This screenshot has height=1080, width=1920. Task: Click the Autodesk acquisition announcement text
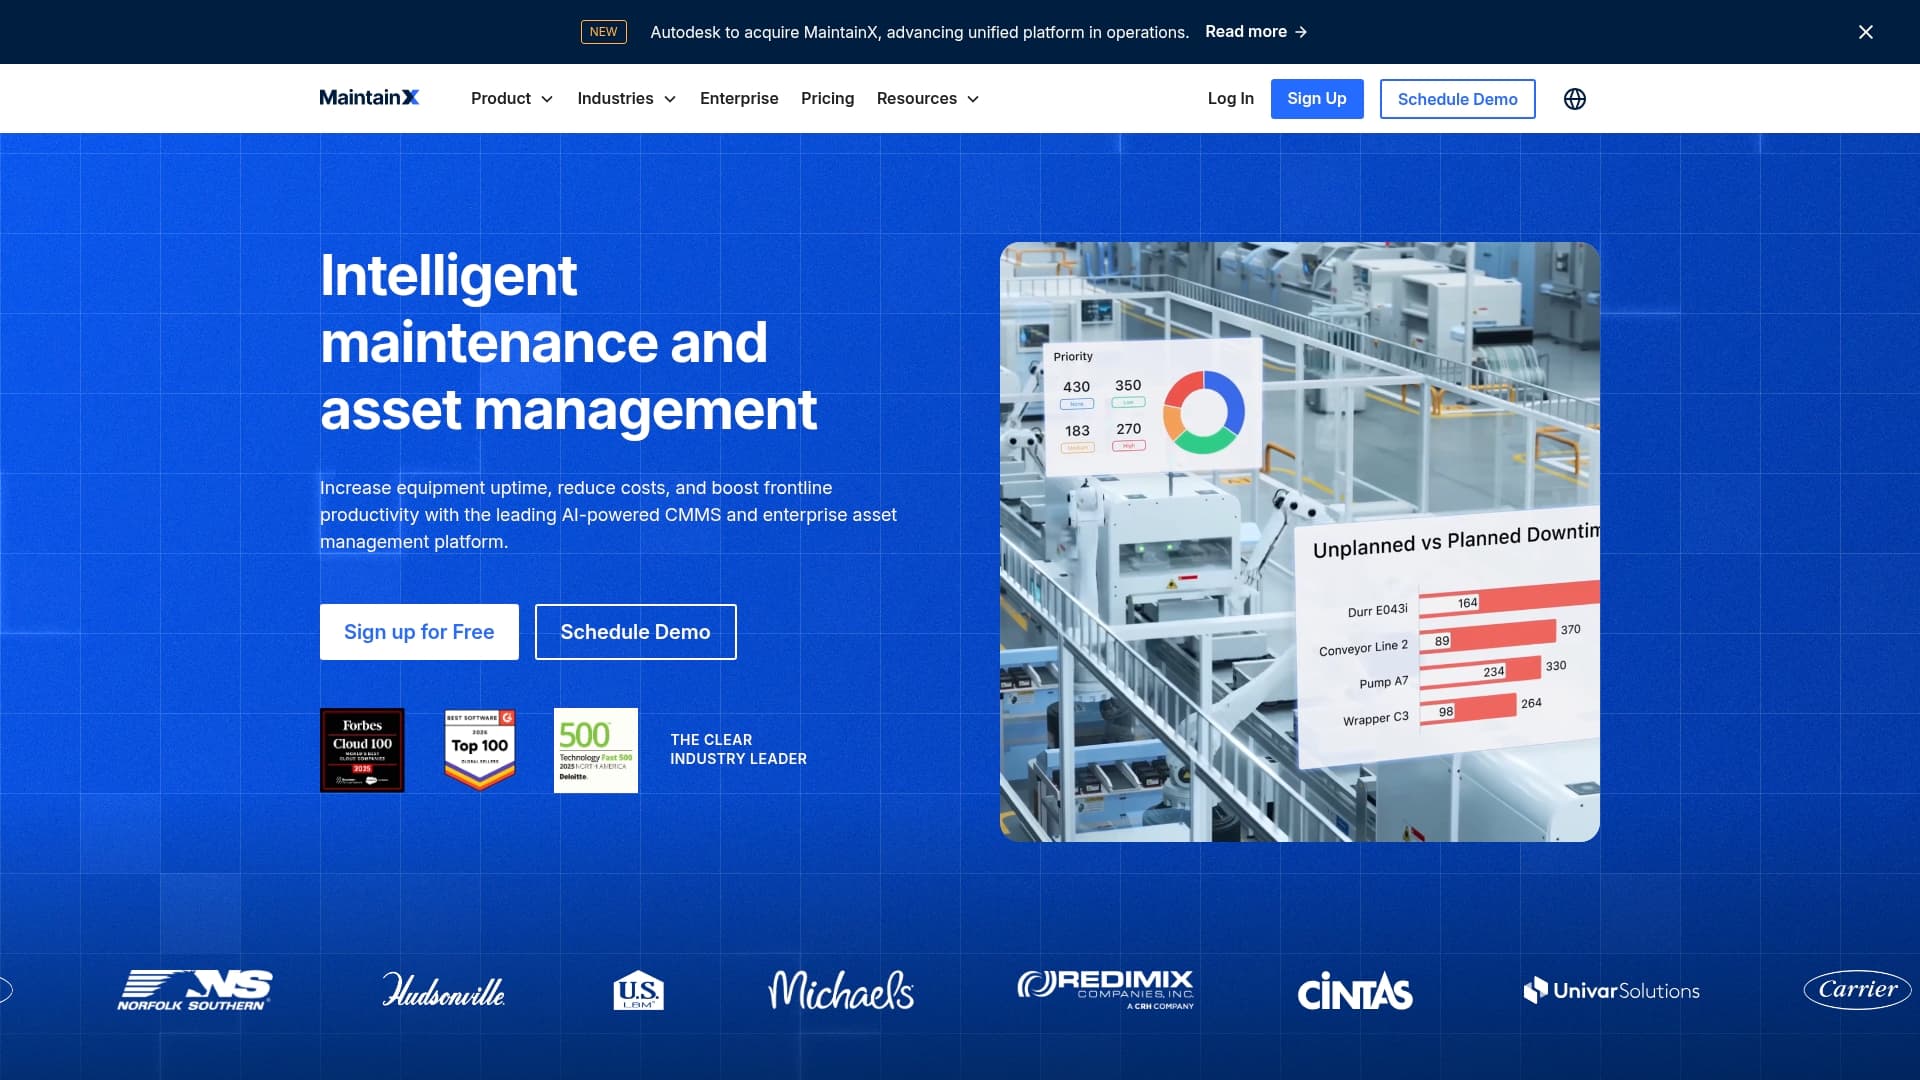click(920, 32)
